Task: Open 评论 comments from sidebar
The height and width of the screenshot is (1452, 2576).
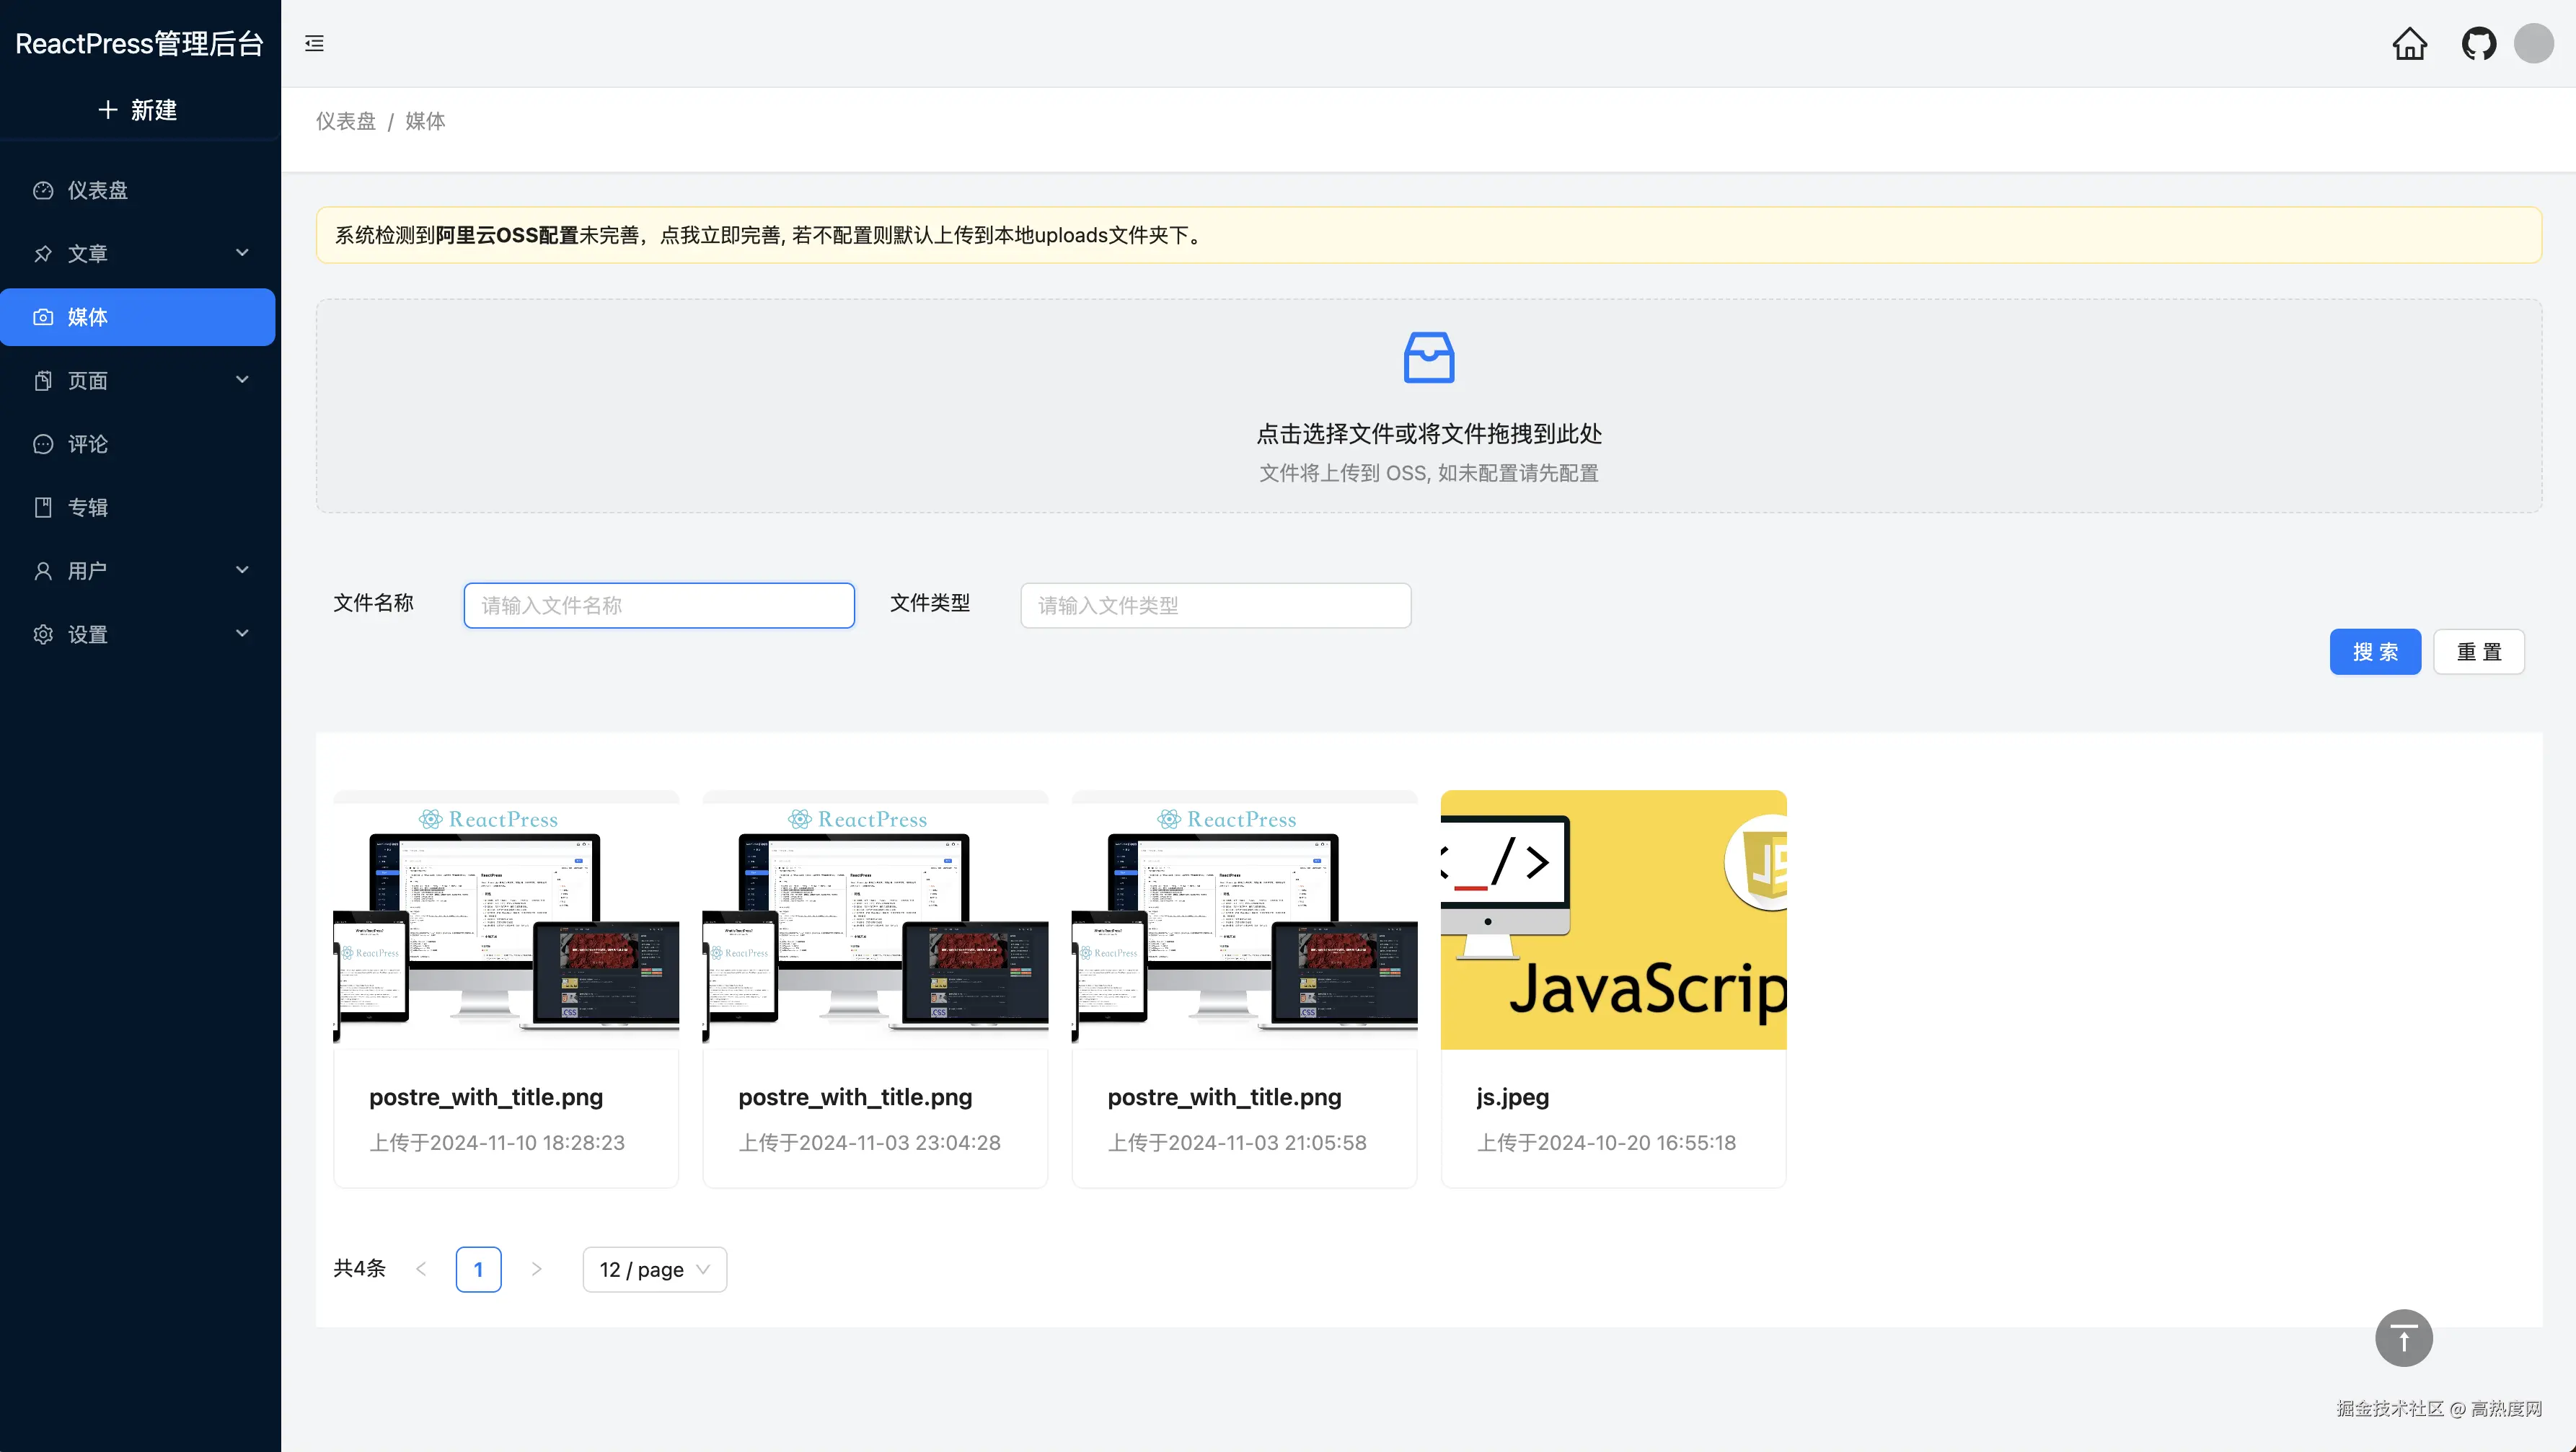Action: coord(87,444)
